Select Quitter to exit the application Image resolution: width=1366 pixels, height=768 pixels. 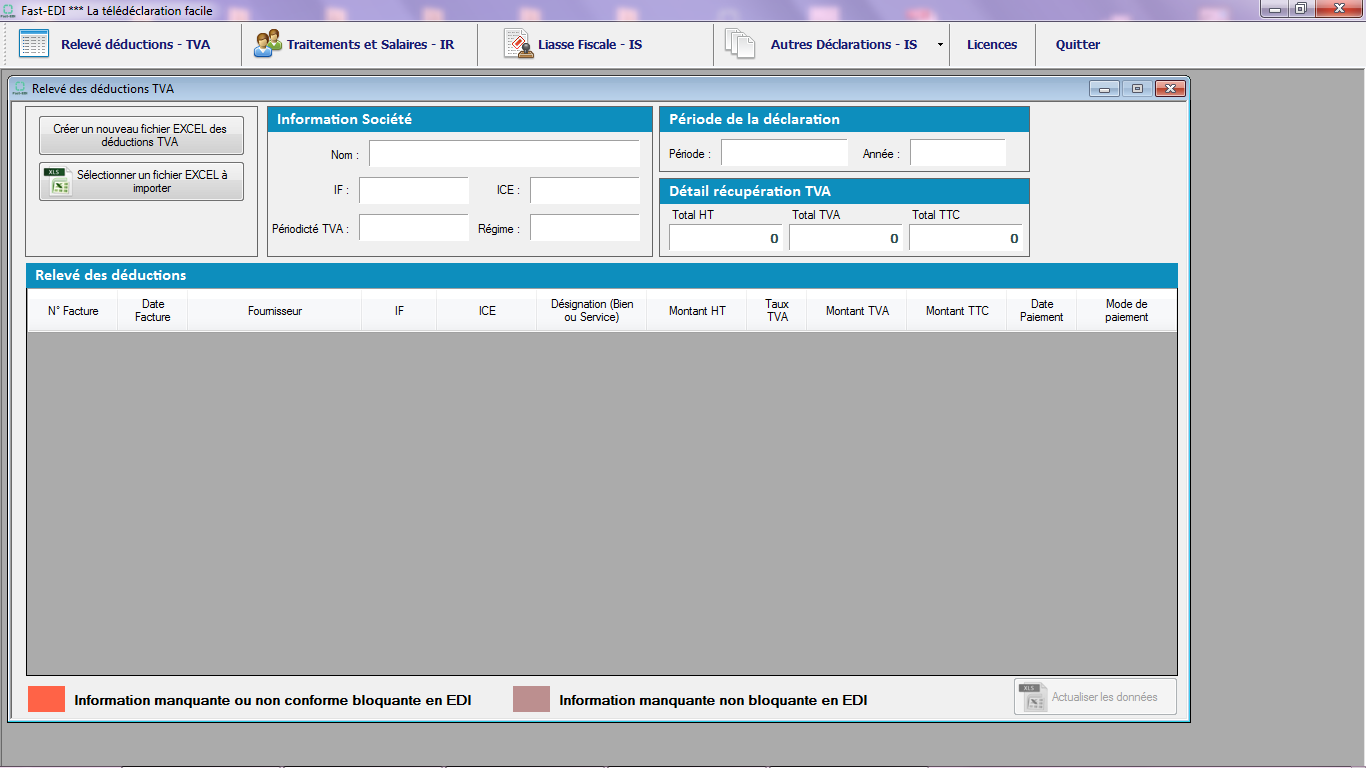1078,45
